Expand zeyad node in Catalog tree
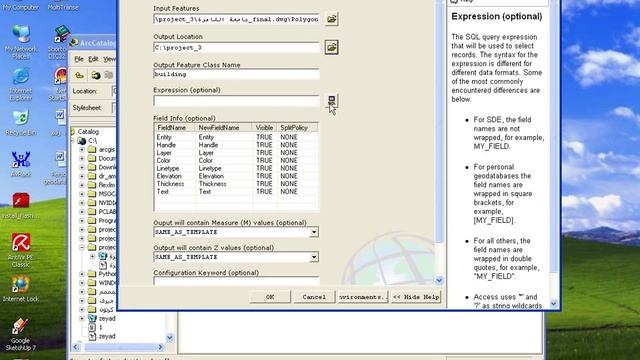The height and width of the screenshot is (360, 640). pos(82,318)
